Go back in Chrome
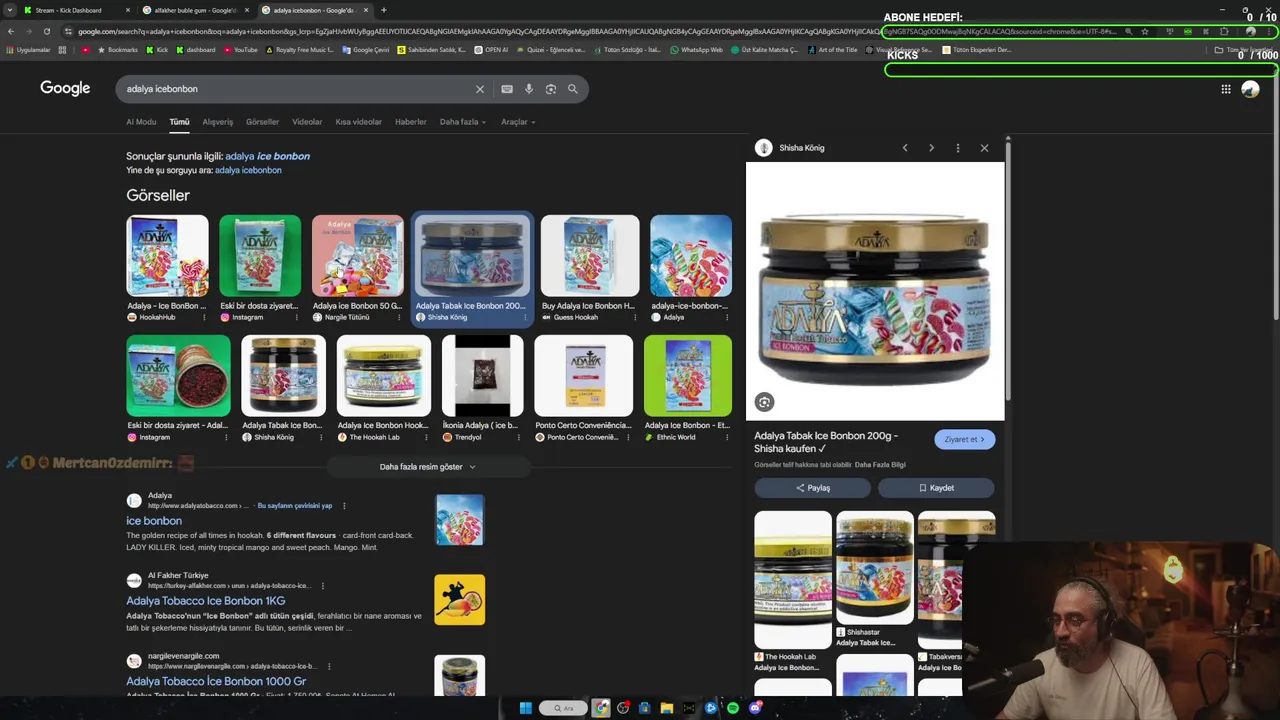This screenshot has width=1280, height=720. tap(11, 31)
